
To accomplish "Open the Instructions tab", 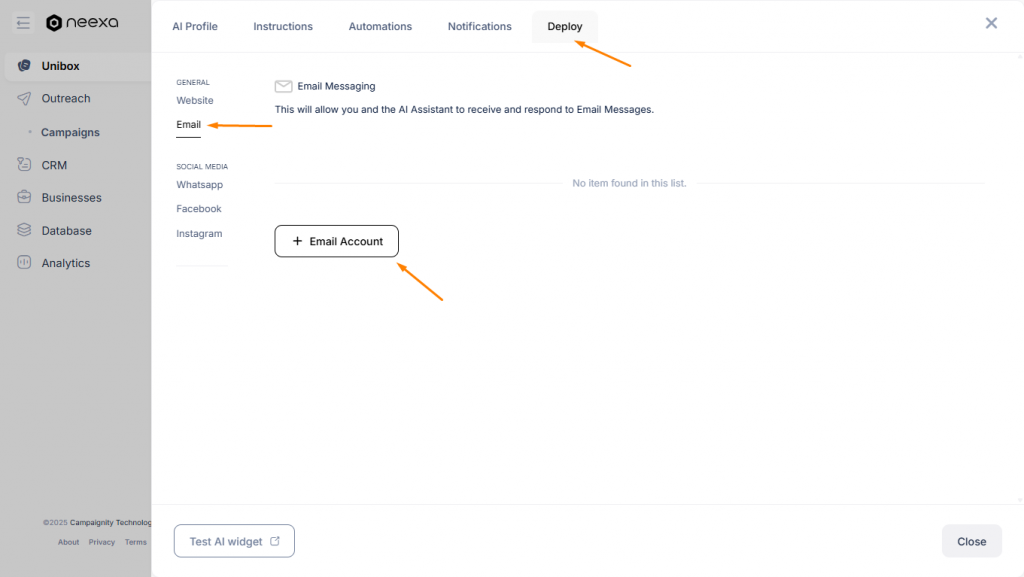I will coord(283,26).
